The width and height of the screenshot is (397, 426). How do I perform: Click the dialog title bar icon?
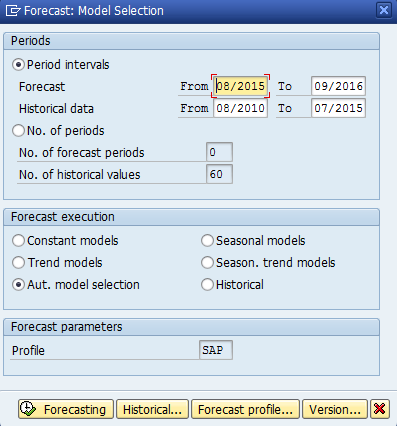pyautogui.click(x=13, y=11)
